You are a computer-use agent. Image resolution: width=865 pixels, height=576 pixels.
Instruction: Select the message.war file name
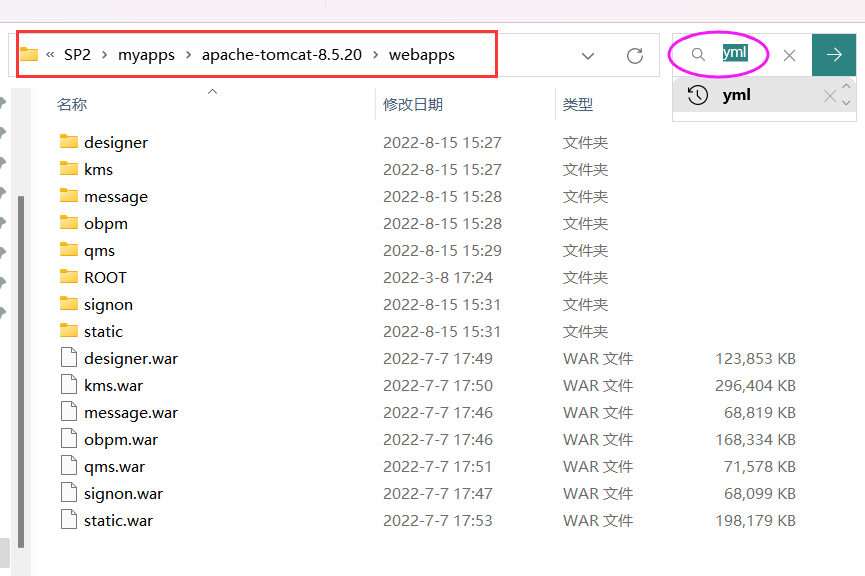131,413
